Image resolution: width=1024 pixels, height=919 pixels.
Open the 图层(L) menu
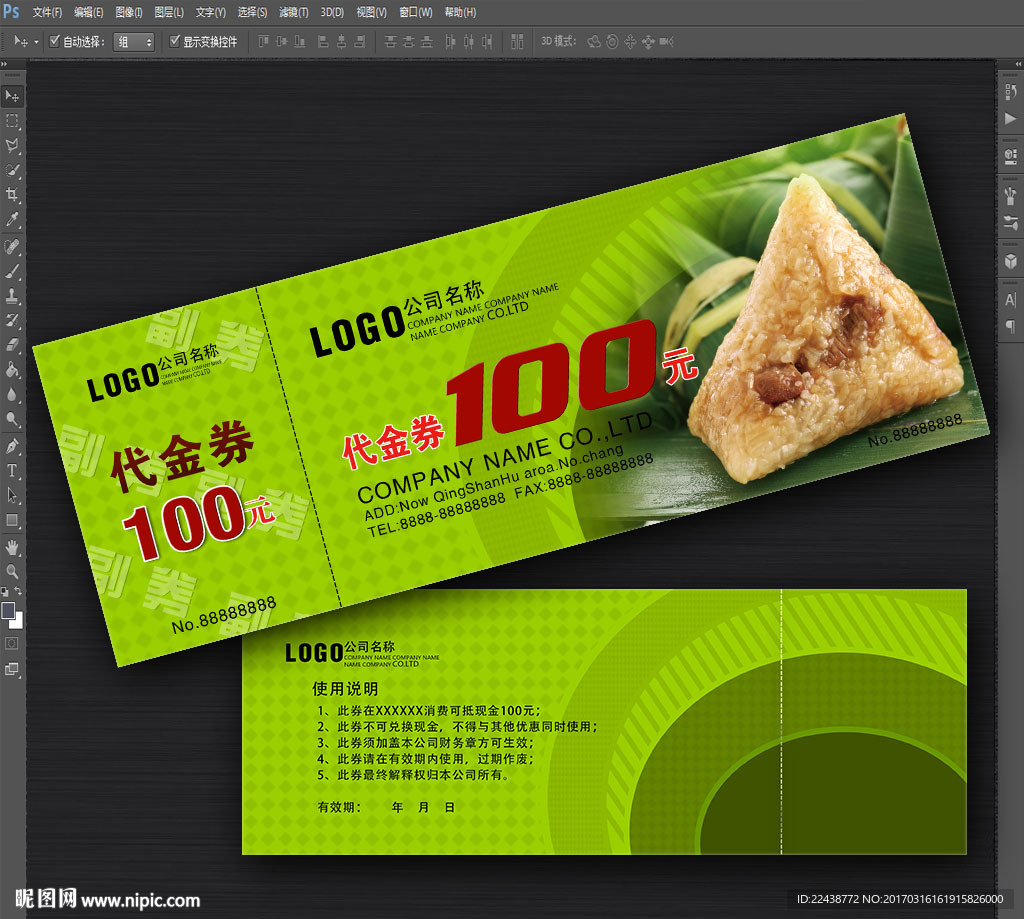click(168, 12)
